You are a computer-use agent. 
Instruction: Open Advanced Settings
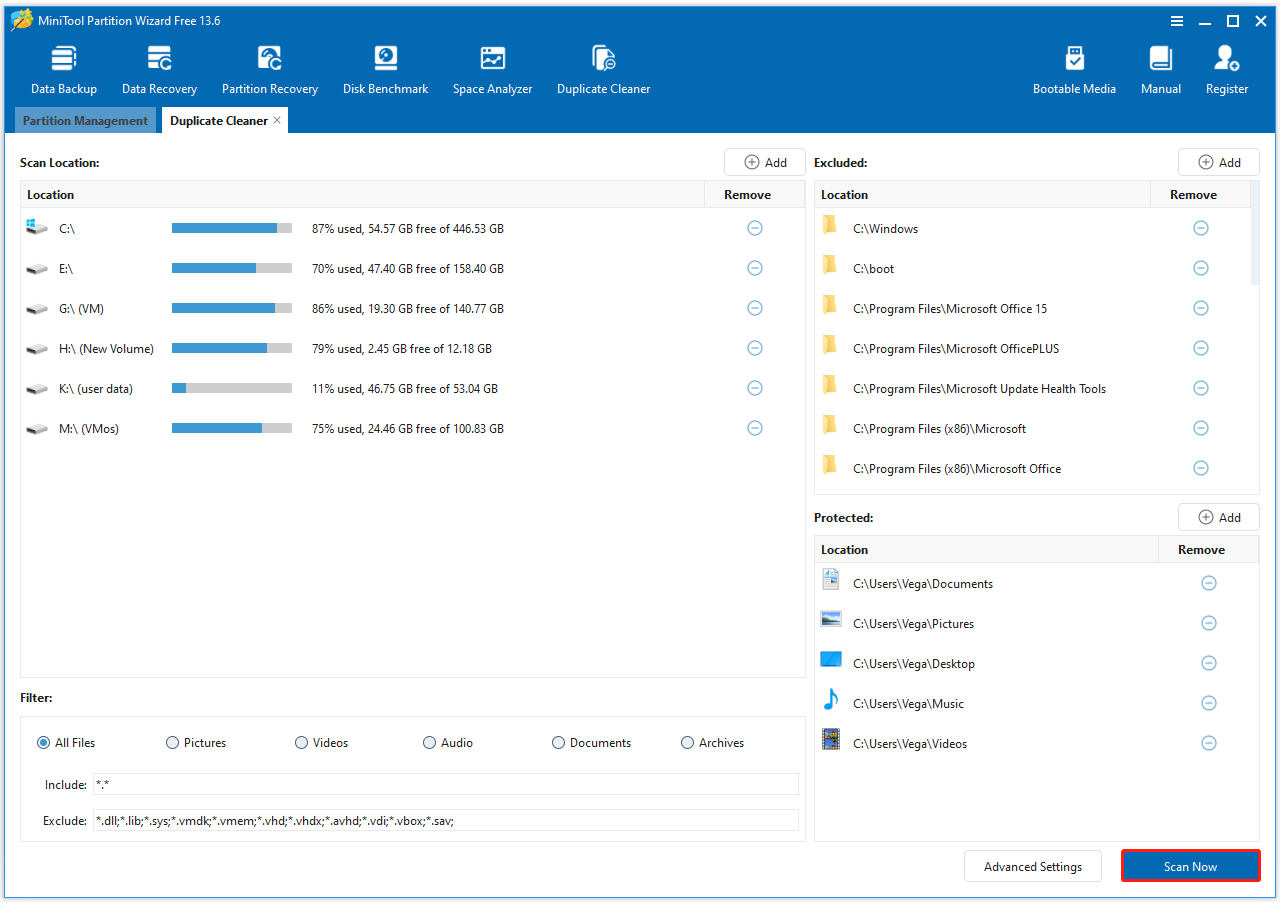point(1032,866)
